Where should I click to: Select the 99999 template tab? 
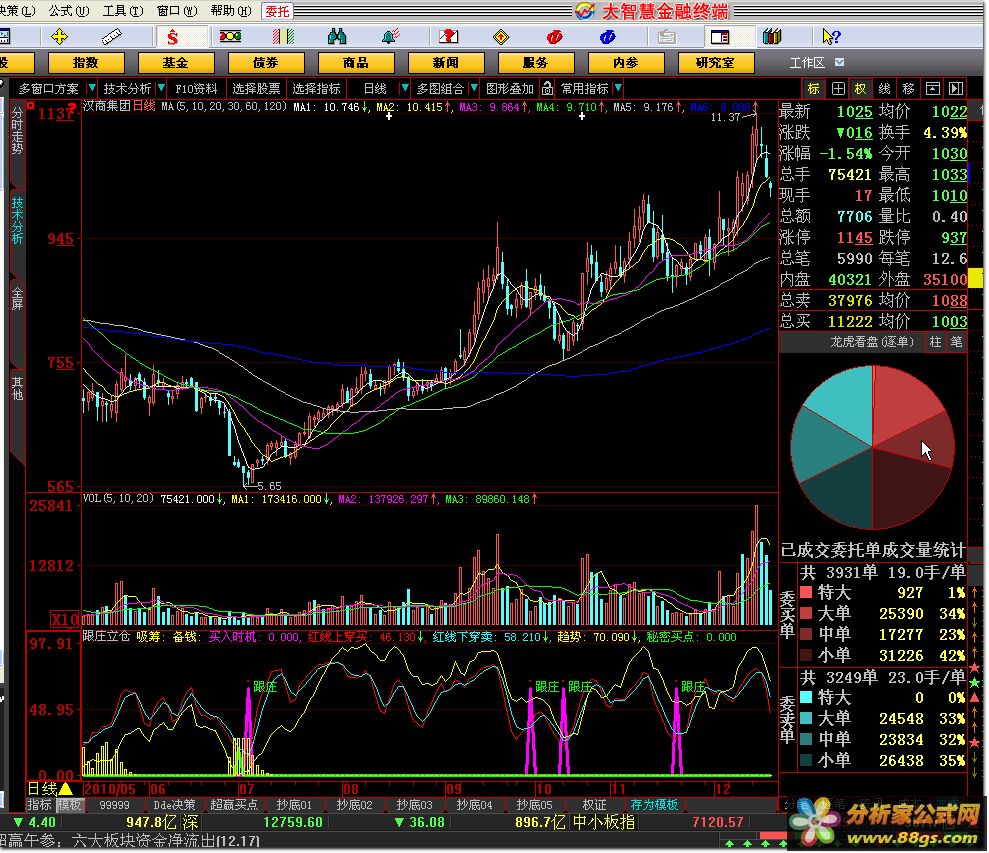pyautogui.click(x=114, y=805)
